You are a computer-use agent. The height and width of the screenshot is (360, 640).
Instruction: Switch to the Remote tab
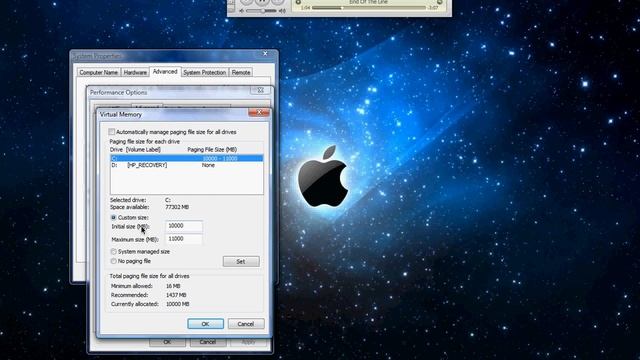241,72
